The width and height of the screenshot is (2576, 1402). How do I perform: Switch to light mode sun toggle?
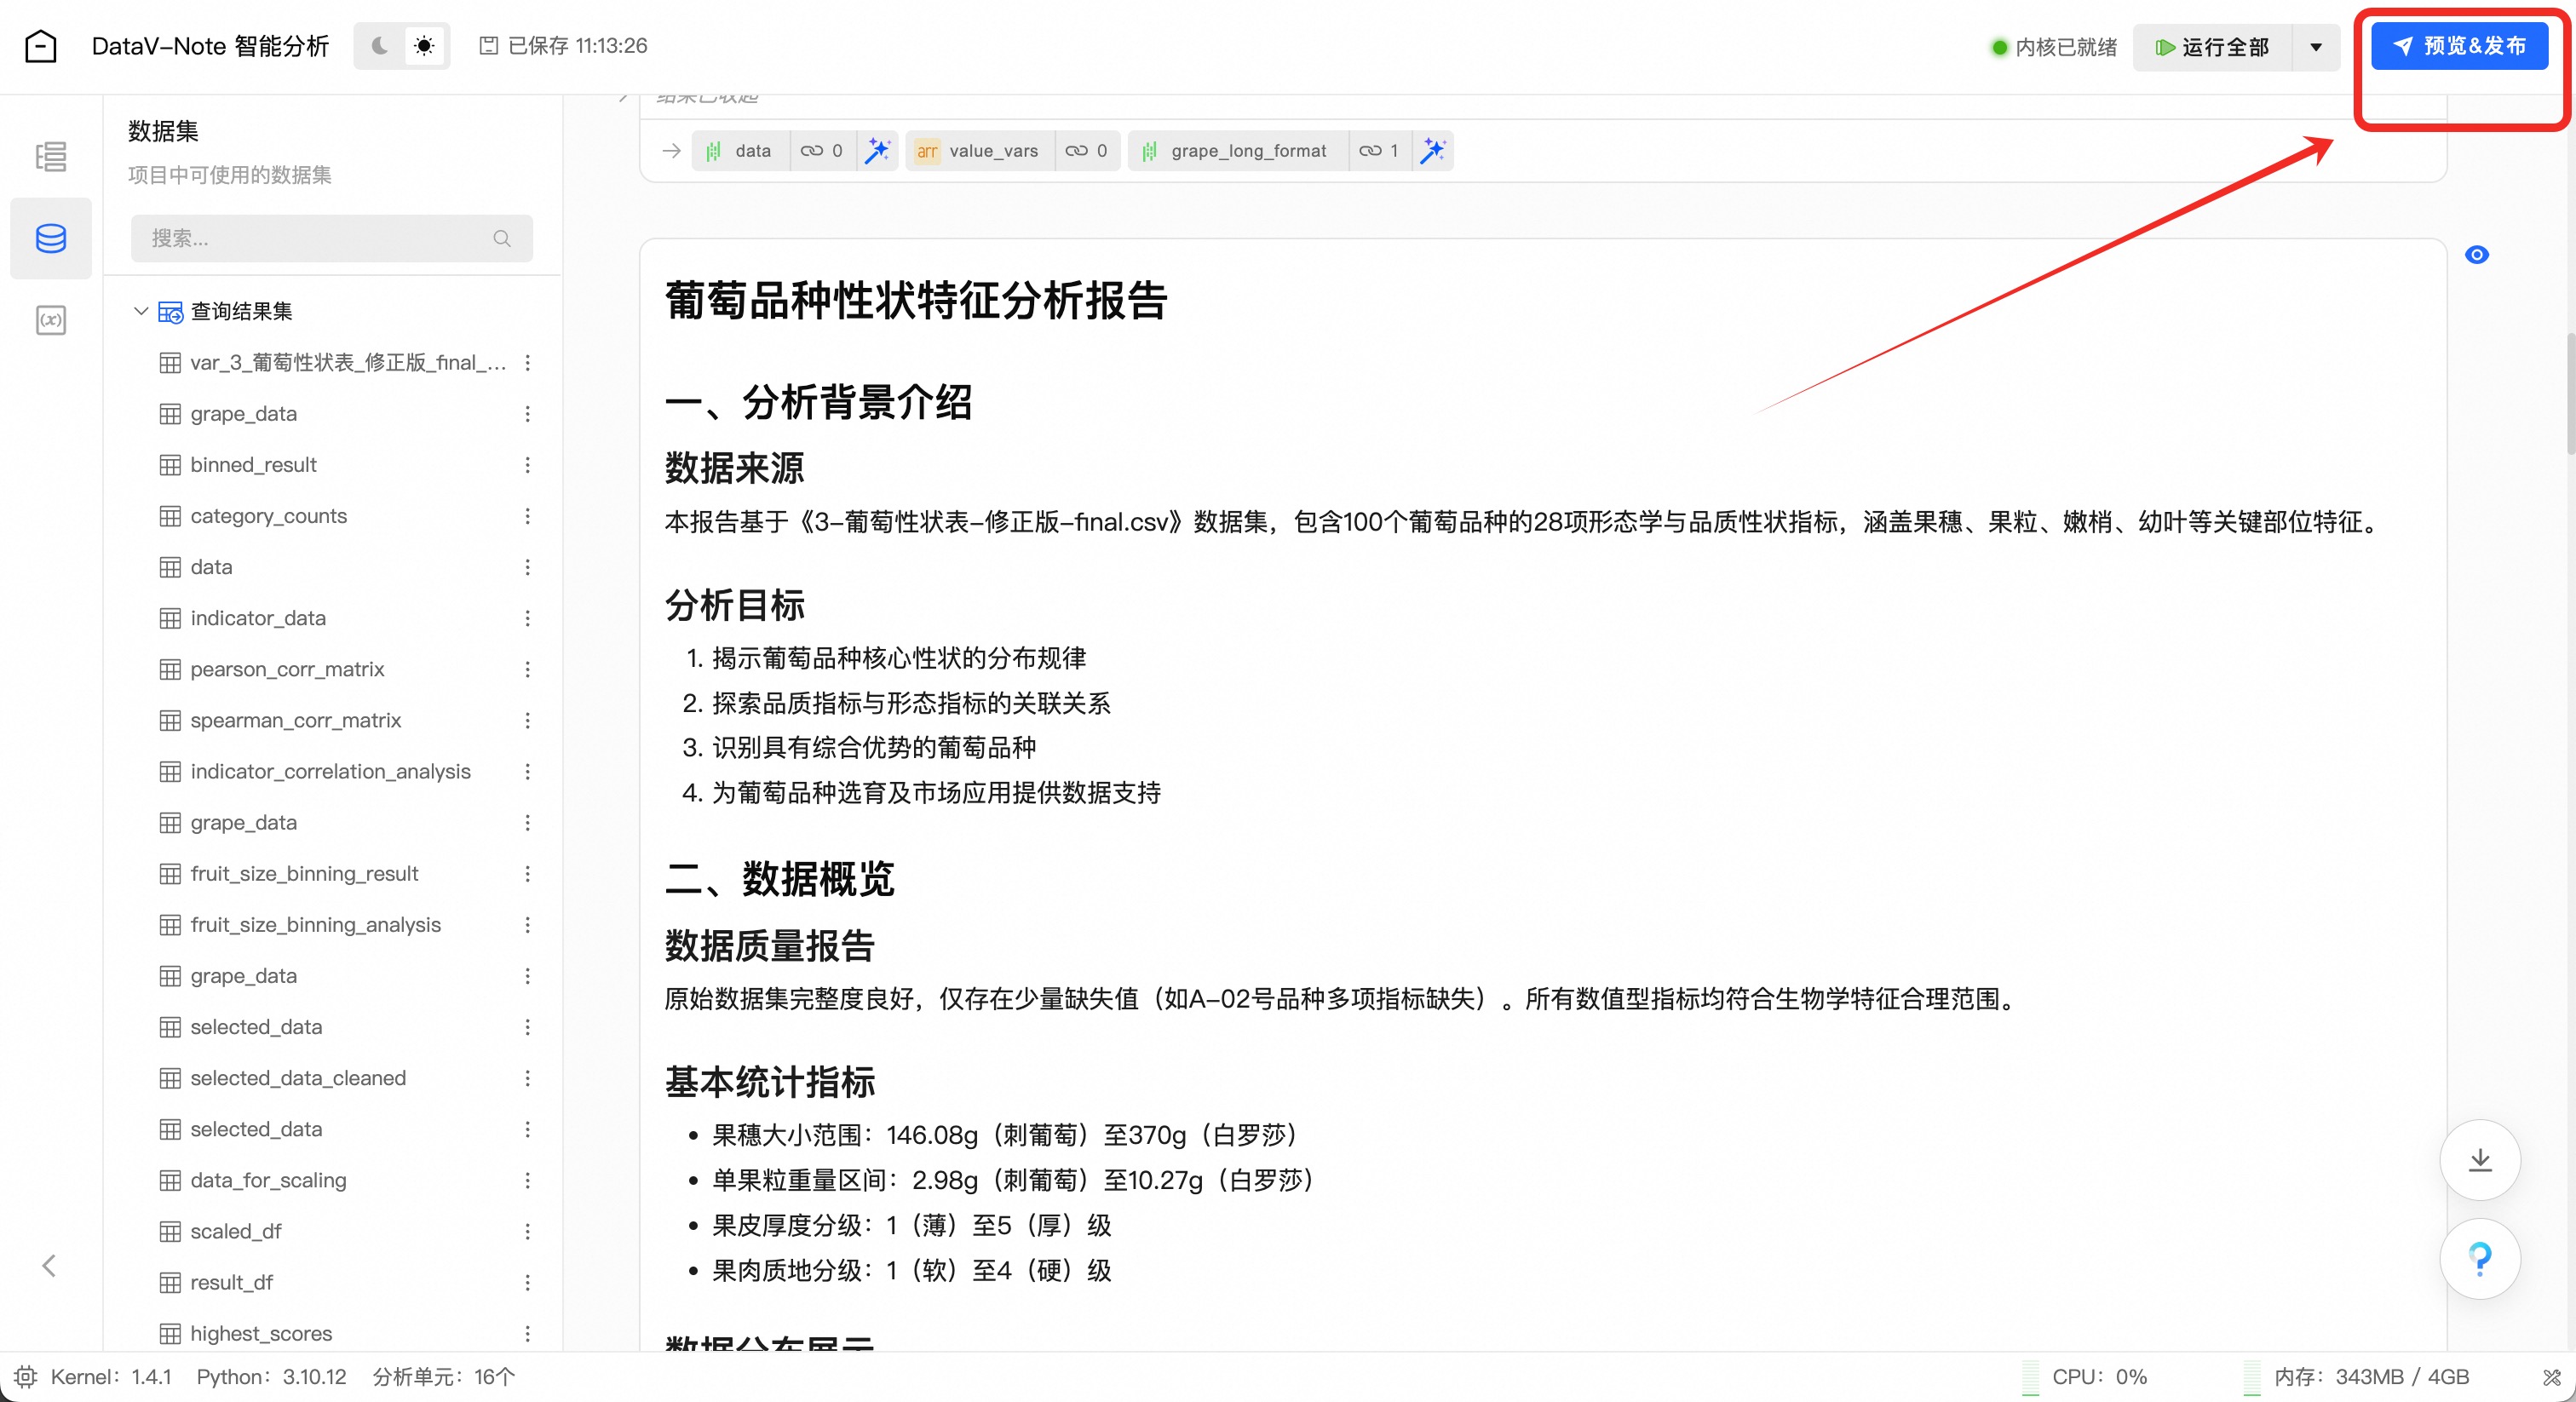(424, 46)
